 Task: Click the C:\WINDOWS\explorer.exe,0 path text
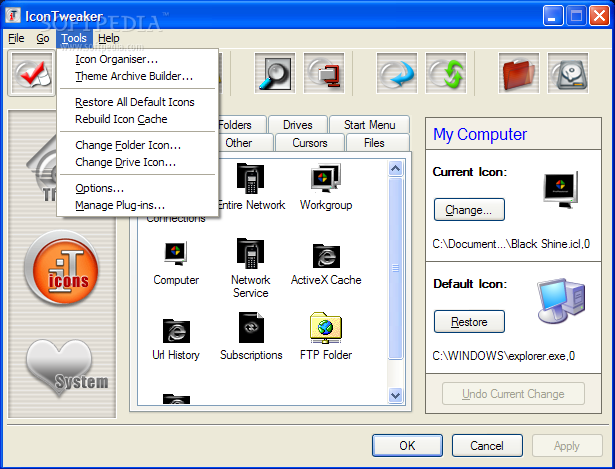click(x=504, y=356)
